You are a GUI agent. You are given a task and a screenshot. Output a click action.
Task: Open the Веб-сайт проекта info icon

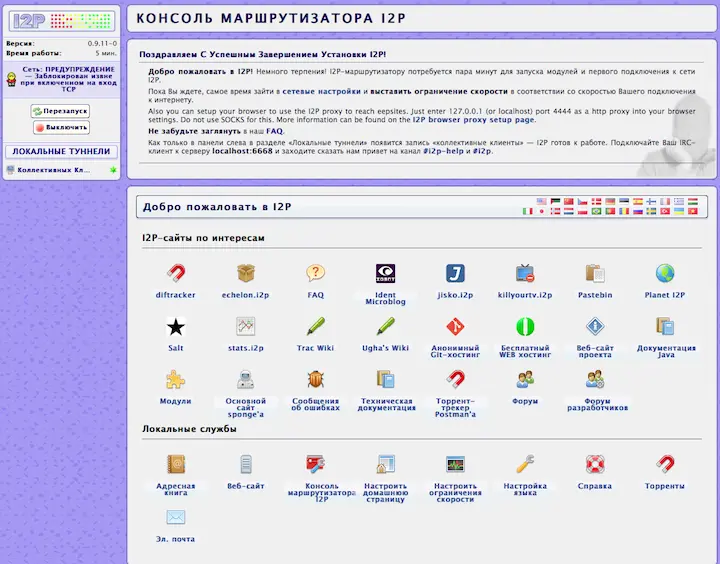595,327
